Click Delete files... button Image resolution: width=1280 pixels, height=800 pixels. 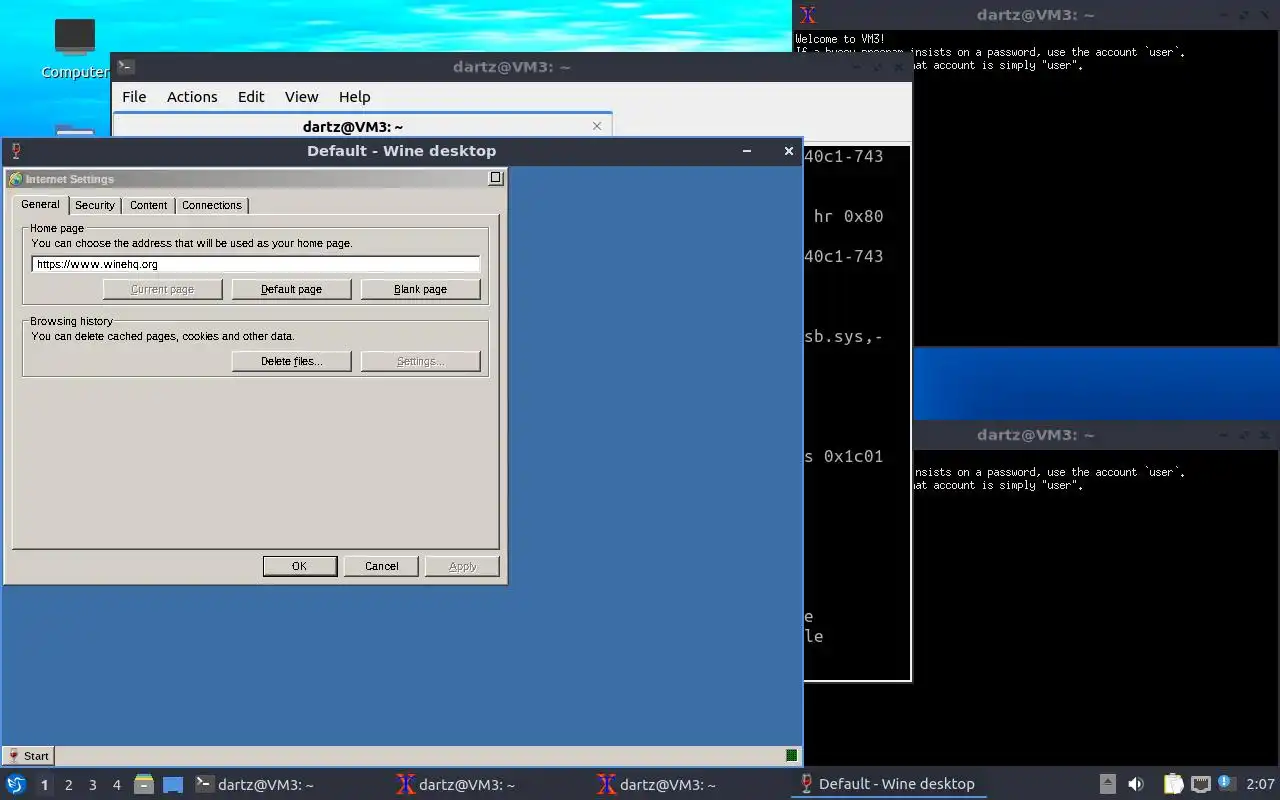pyautogui.click(x=292, y=361)
